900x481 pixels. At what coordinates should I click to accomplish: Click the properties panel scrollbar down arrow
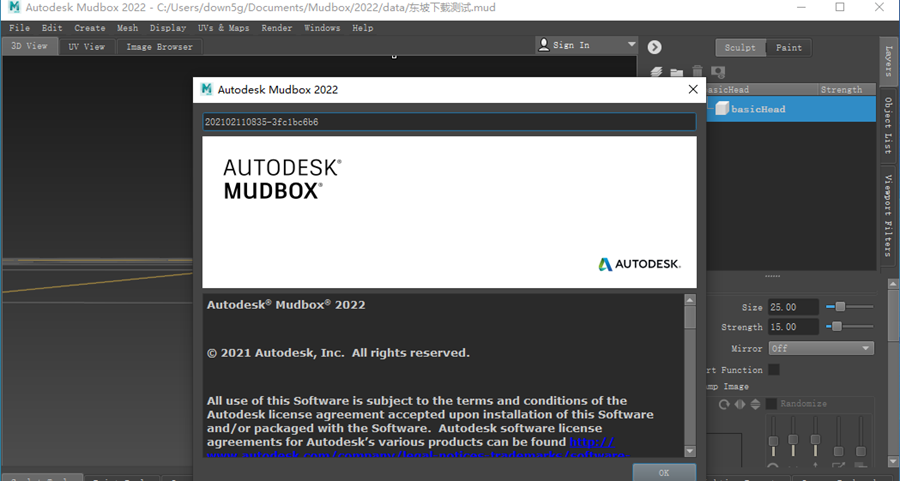893,461
